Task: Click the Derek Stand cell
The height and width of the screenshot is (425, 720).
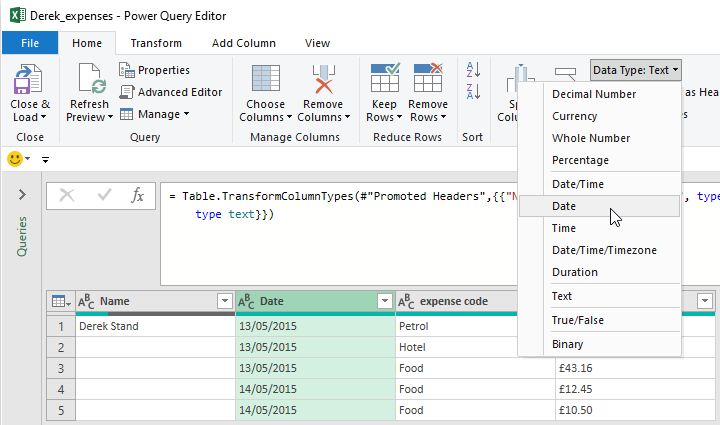Action: 155,326
